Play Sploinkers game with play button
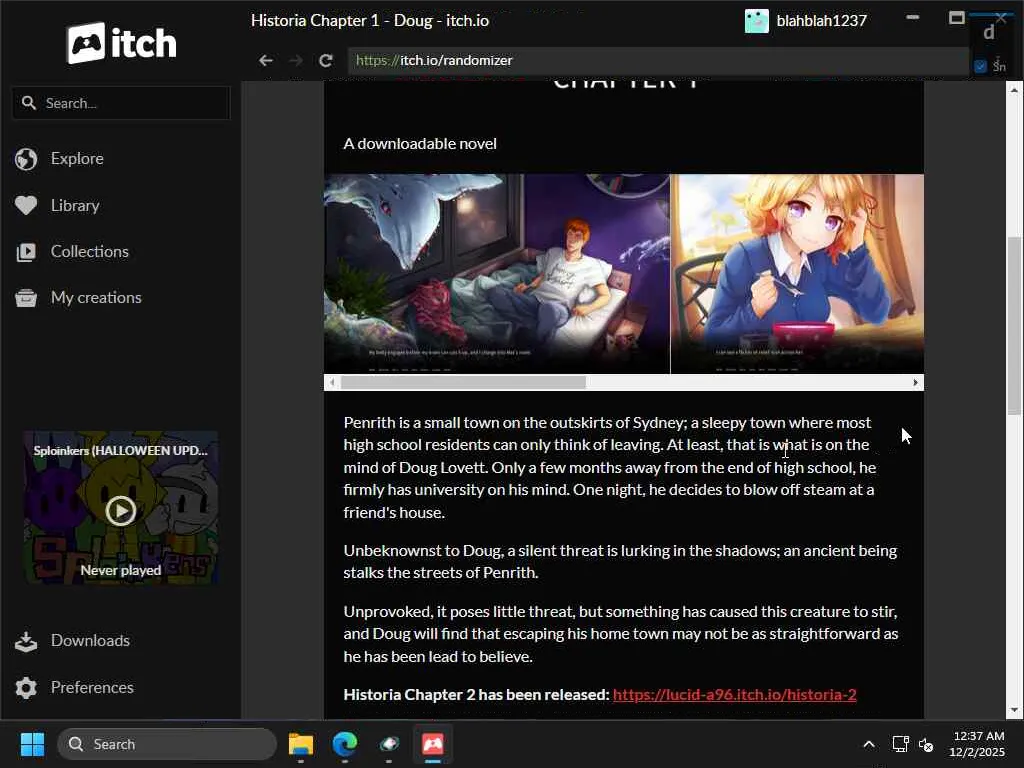Image resolution: width=1024 pixels, height=768 pixels. (x=121, y=511)
